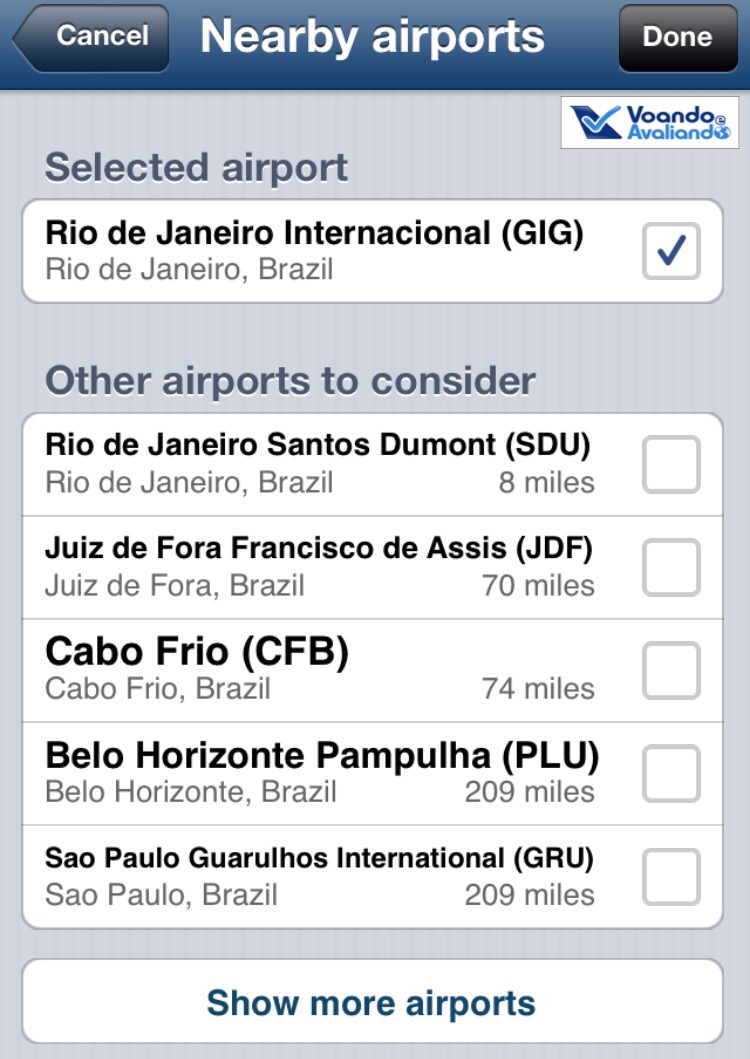Choose Juiz de Fora Francisco de Assis title
Image resolution: width=750 pixels, height=1059 pixels.
tap(319, 548)
